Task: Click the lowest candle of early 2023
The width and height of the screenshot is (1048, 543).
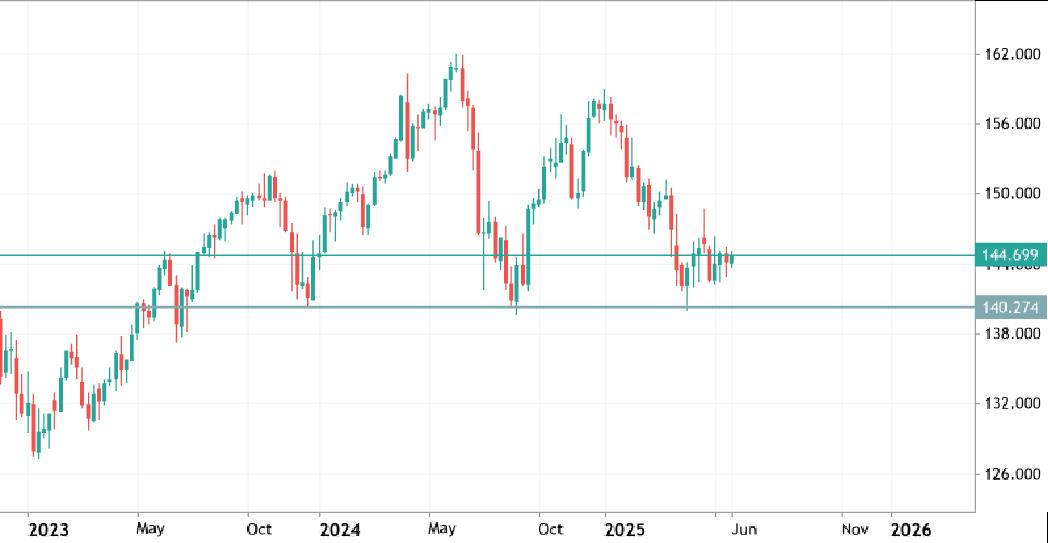Action: (x=37, y=440)
